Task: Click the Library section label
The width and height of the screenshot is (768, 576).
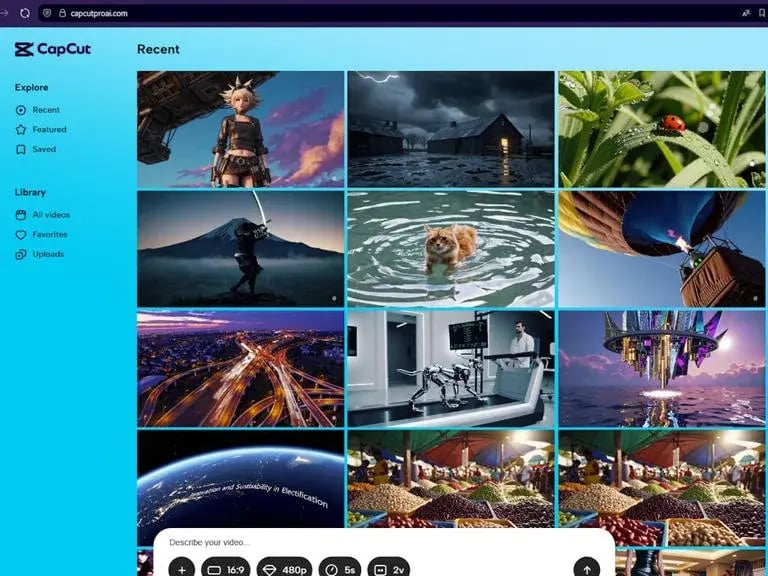Action: [30, 192]
